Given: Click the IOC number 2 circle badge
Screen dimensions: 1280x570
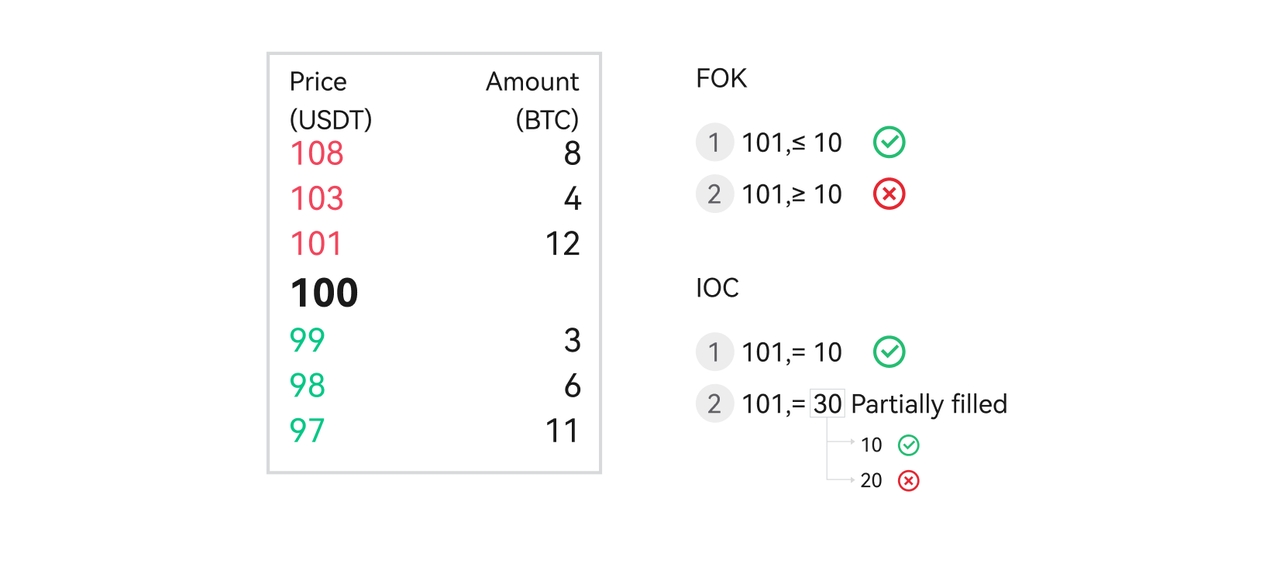Looking at the screenshot, I should point(714,404).
